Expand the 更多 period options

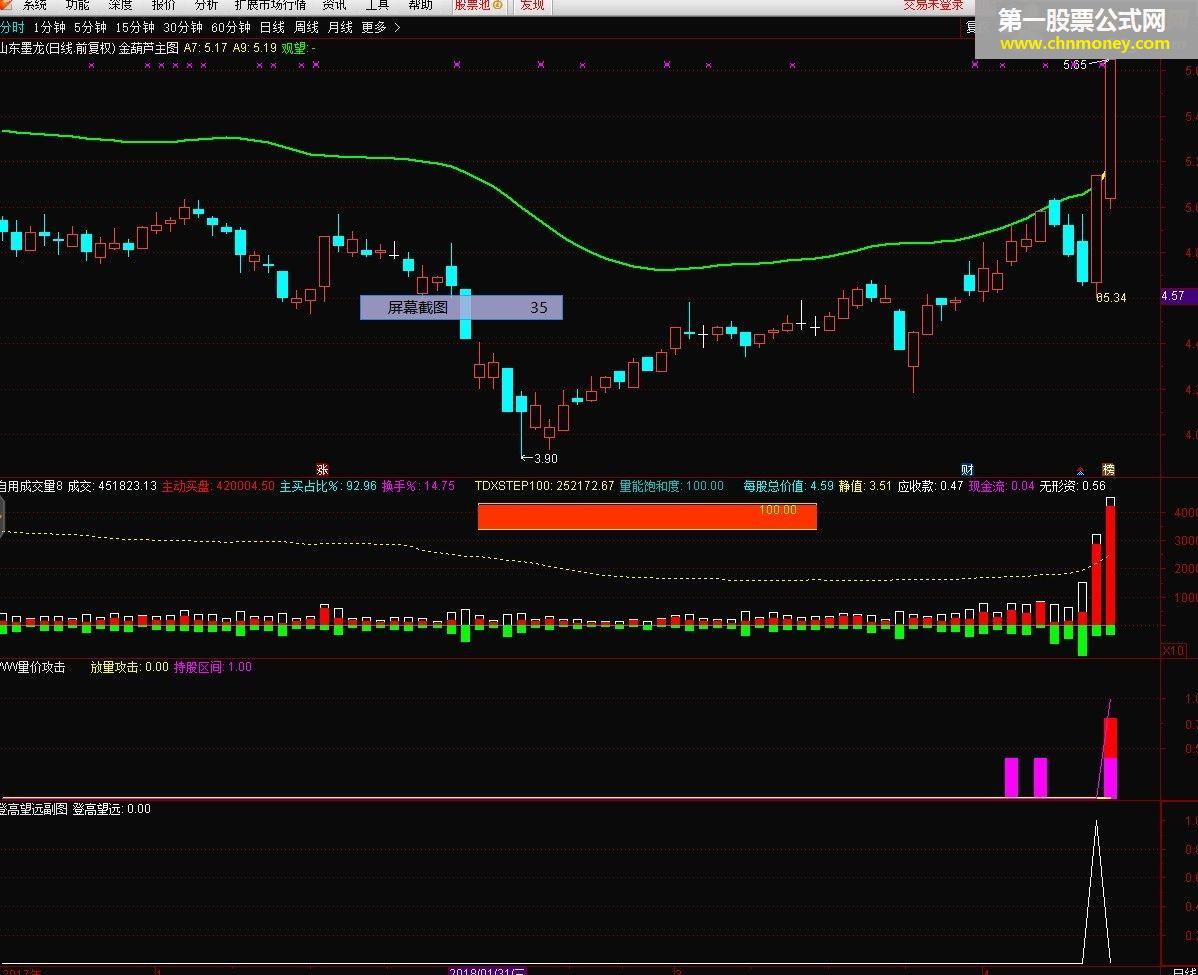(x=380, y=28)
